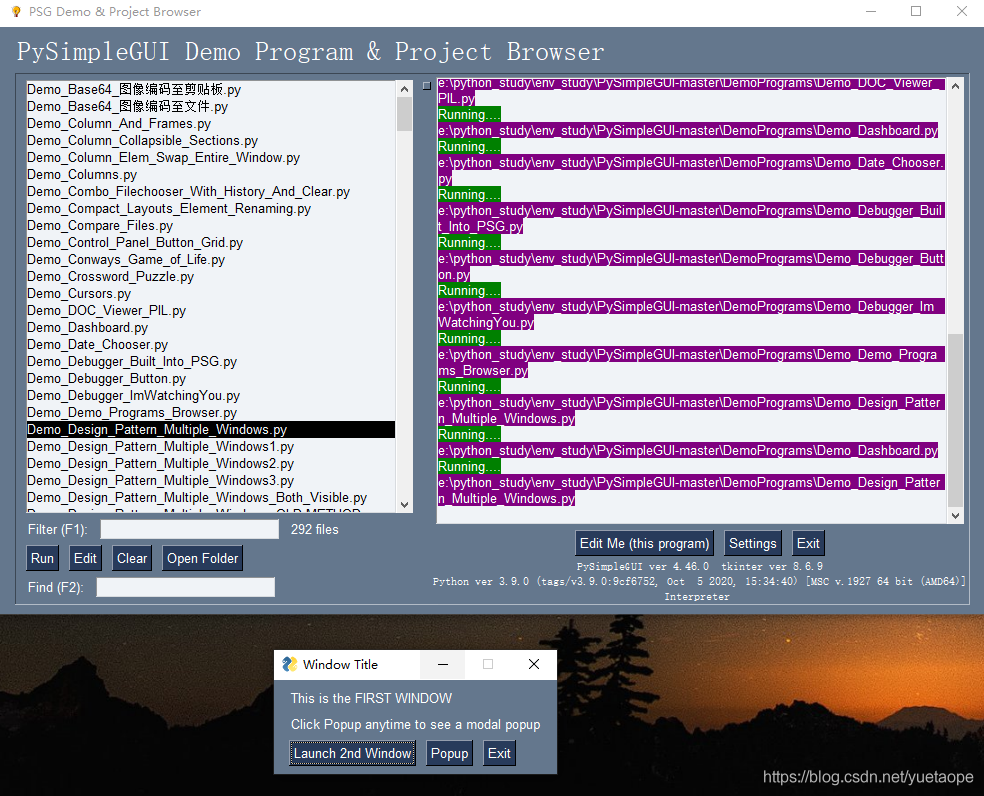The height and width of the screenshot is (796, 984).
Task: Select Demo_Column_And_Frames.py
Action: 211,123
